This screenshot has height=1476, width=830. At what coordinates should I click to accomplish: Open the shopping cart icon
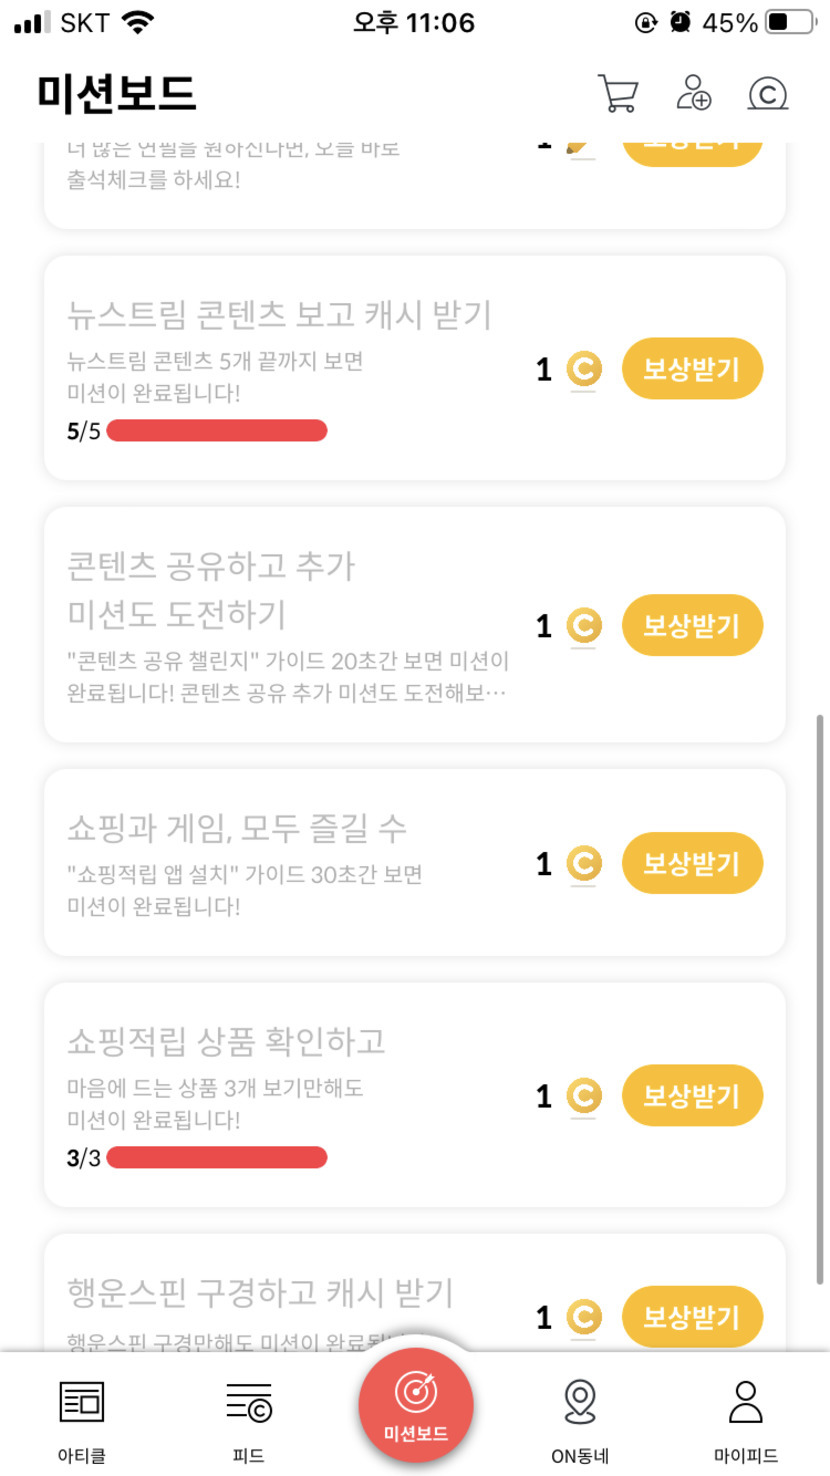(618, 94)
